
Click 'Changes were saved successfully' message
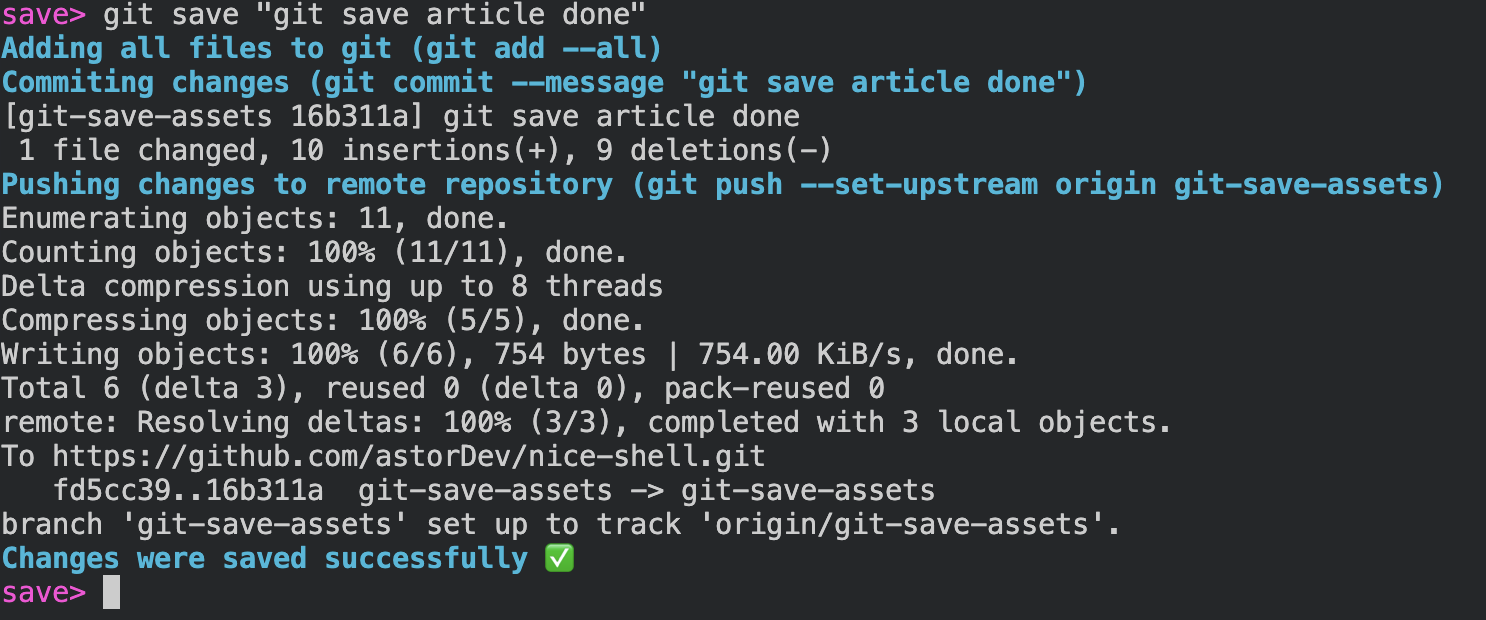coord(264,558)
